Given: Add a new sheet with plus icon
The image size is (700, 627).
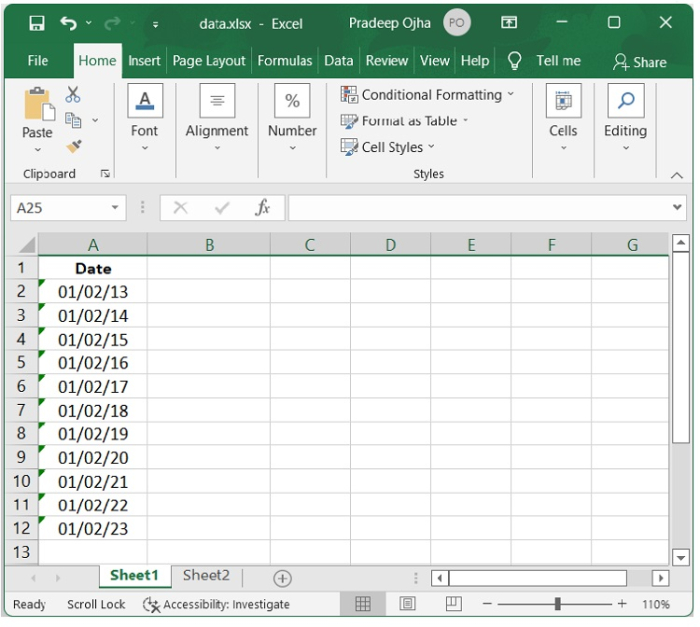Looking at the screenshot, I should click(282, 578).
